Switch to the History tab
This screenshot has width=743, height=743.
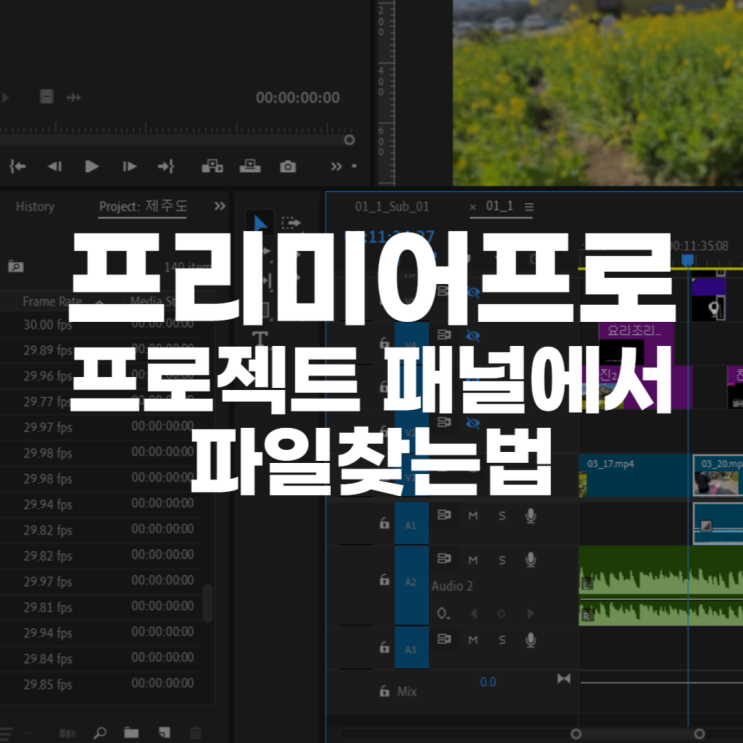tap(35, 207)
